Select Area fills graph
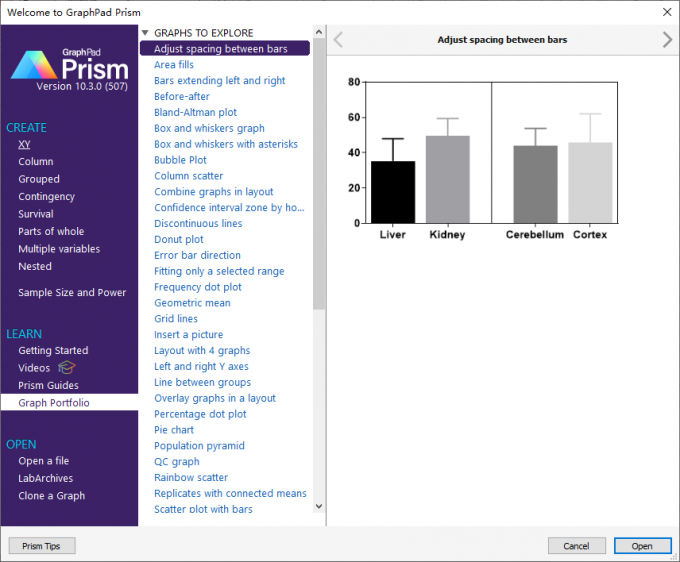The height and width of the screenshot is (562, 680). pyautogui.click(x=174, y=65)
